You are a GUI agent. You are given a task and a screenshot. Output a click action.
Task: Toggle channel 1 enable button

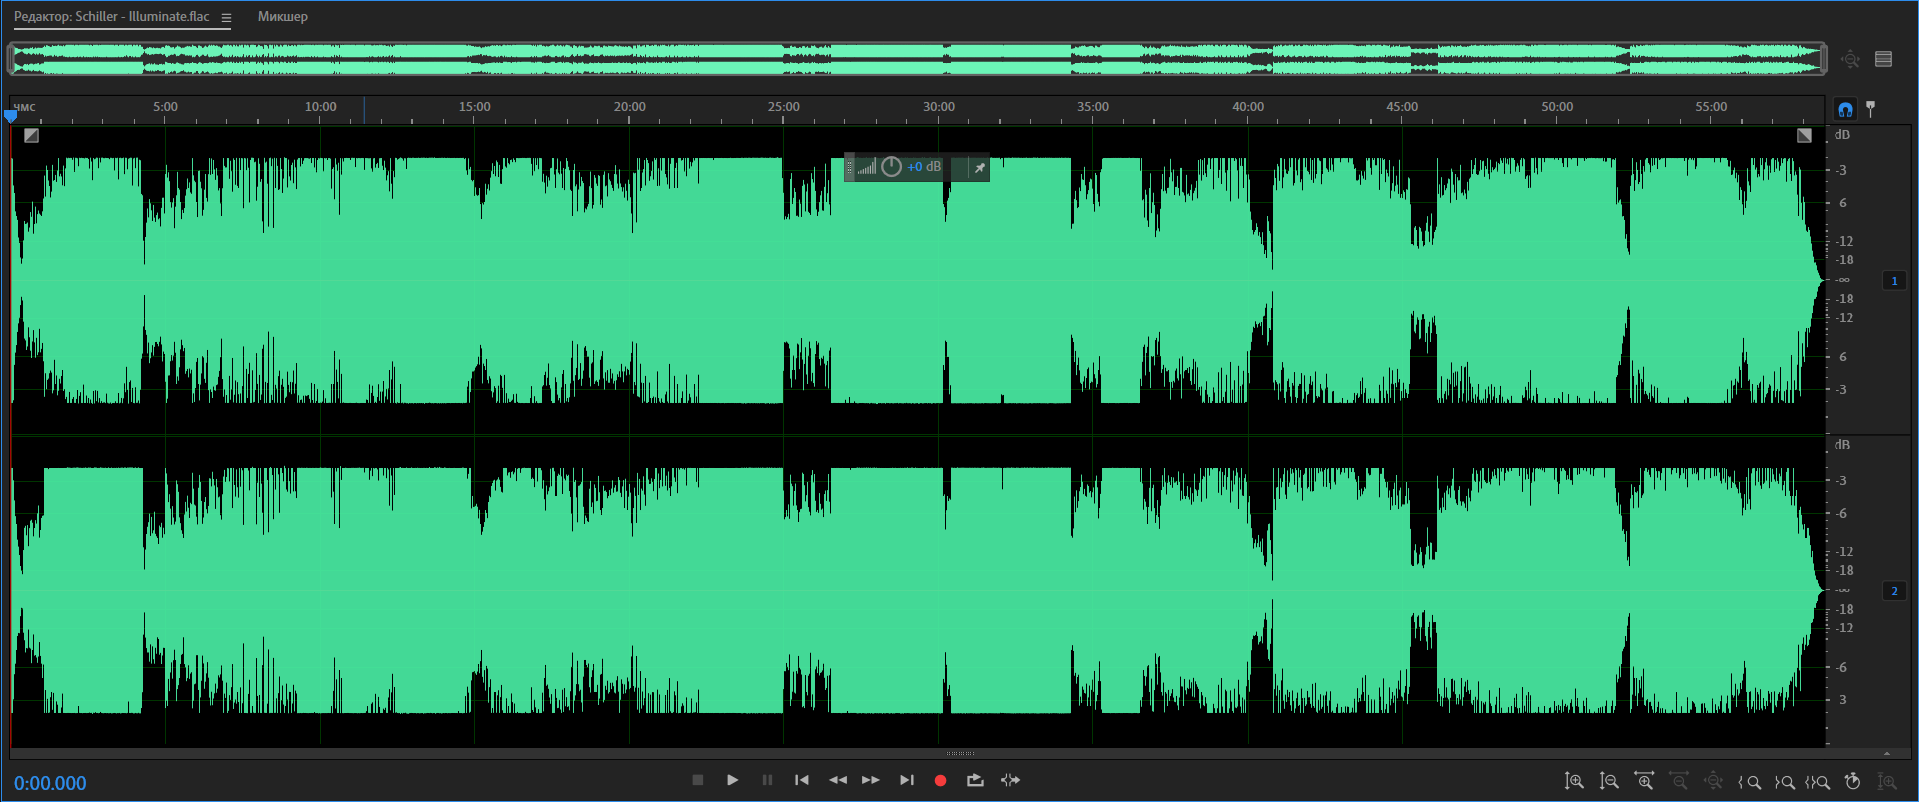pyautogui.click(x=1894, y=281)
